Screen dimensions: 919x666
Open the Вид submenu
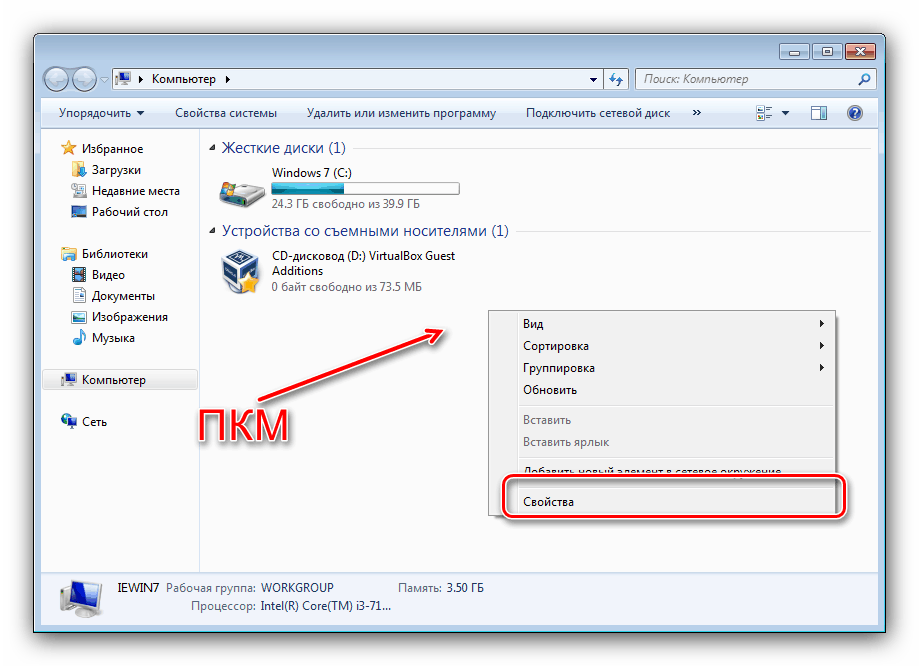click(x=533, y=323)
